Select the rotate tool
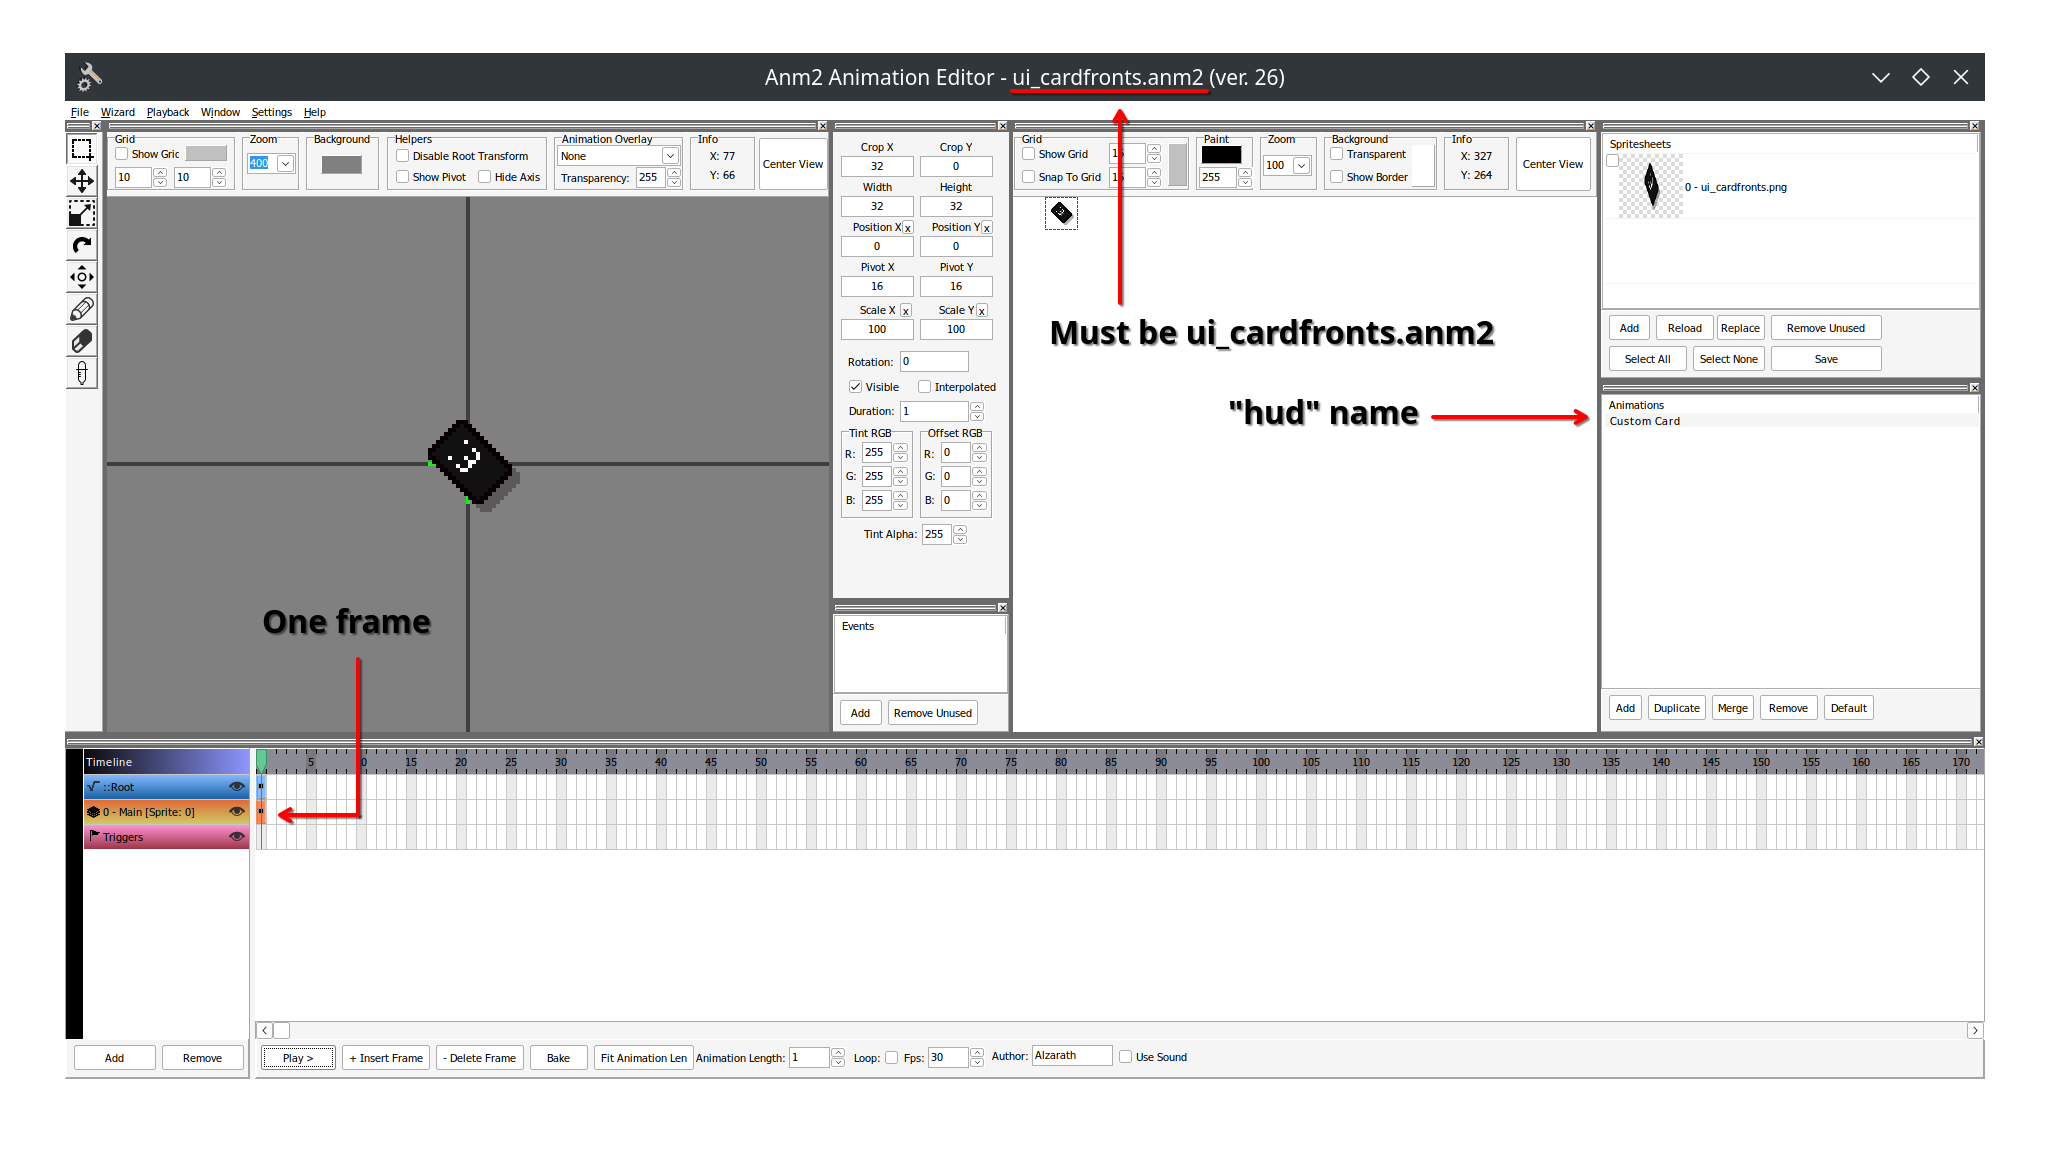Screen dimensions: 2050x1156 [81, 245]
